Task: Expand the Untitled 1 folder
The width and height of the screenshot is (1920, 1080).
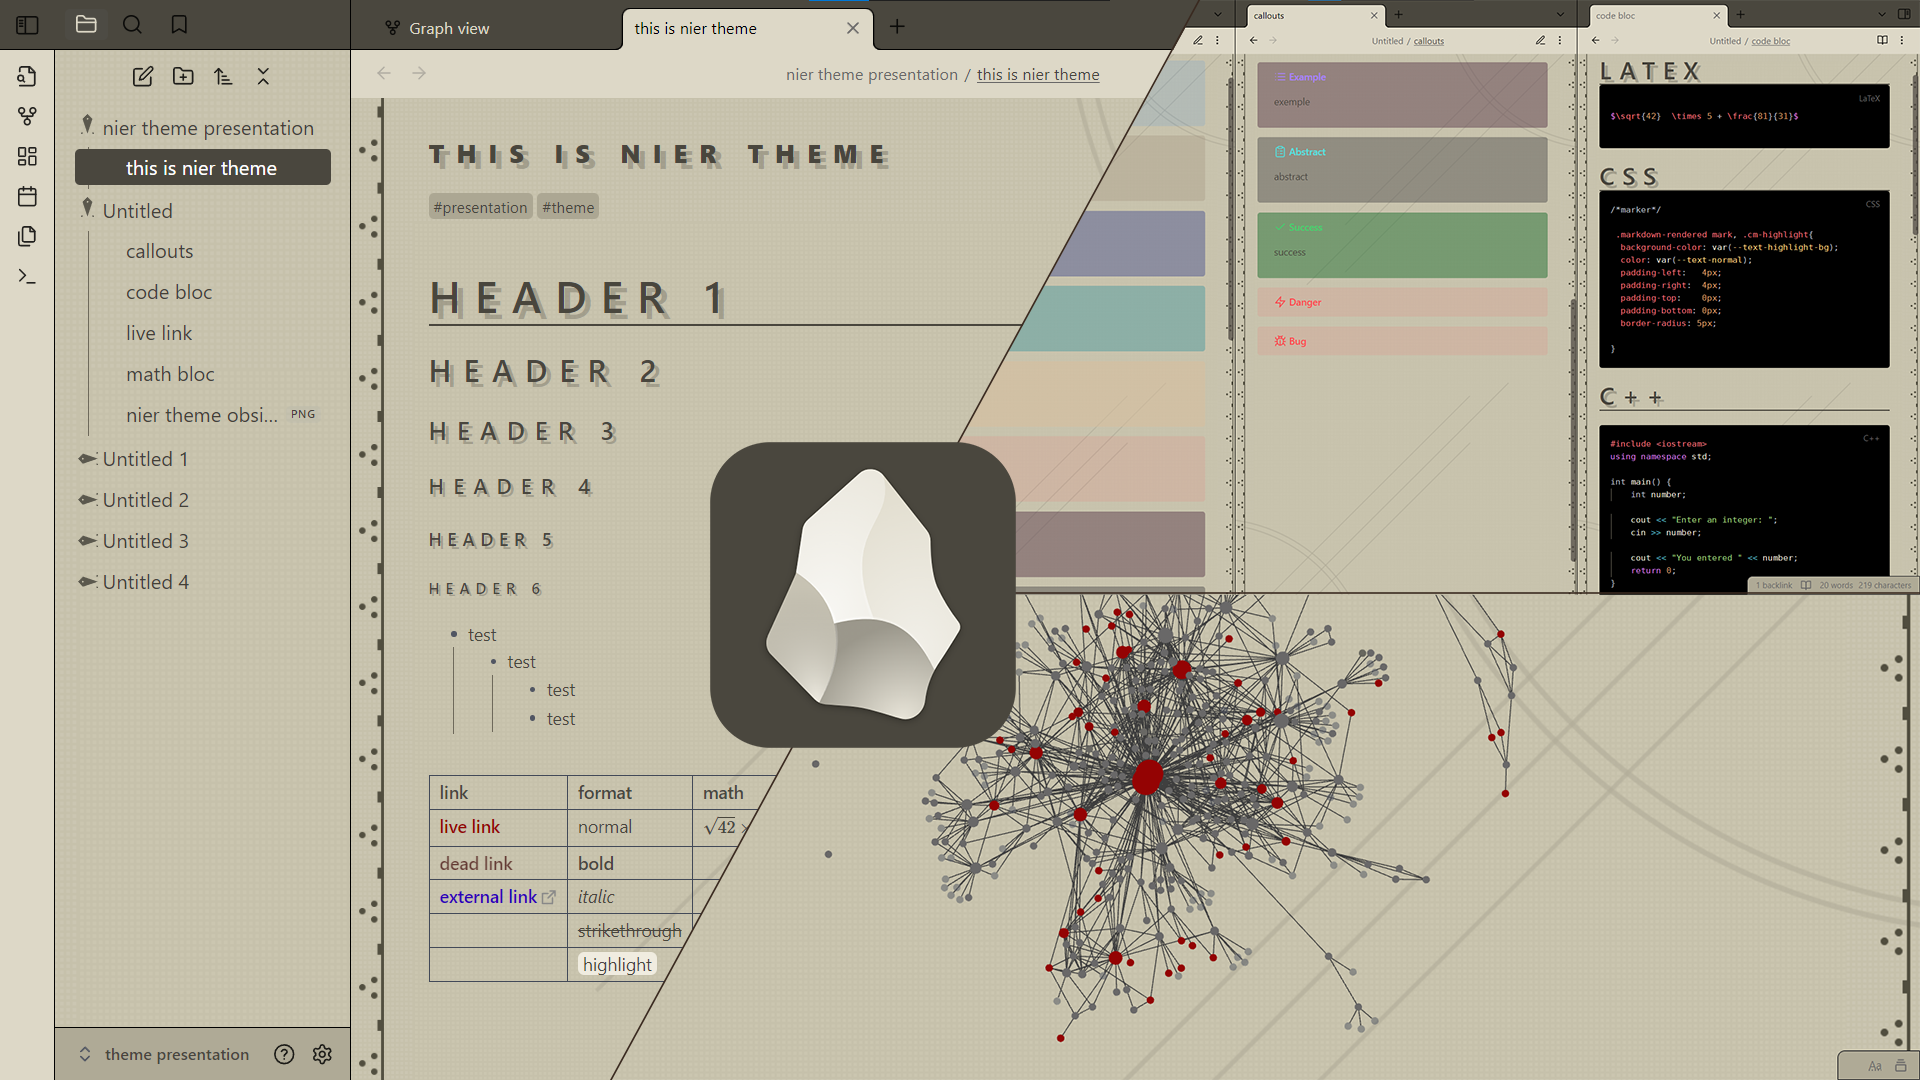Action: click(88, 459)
